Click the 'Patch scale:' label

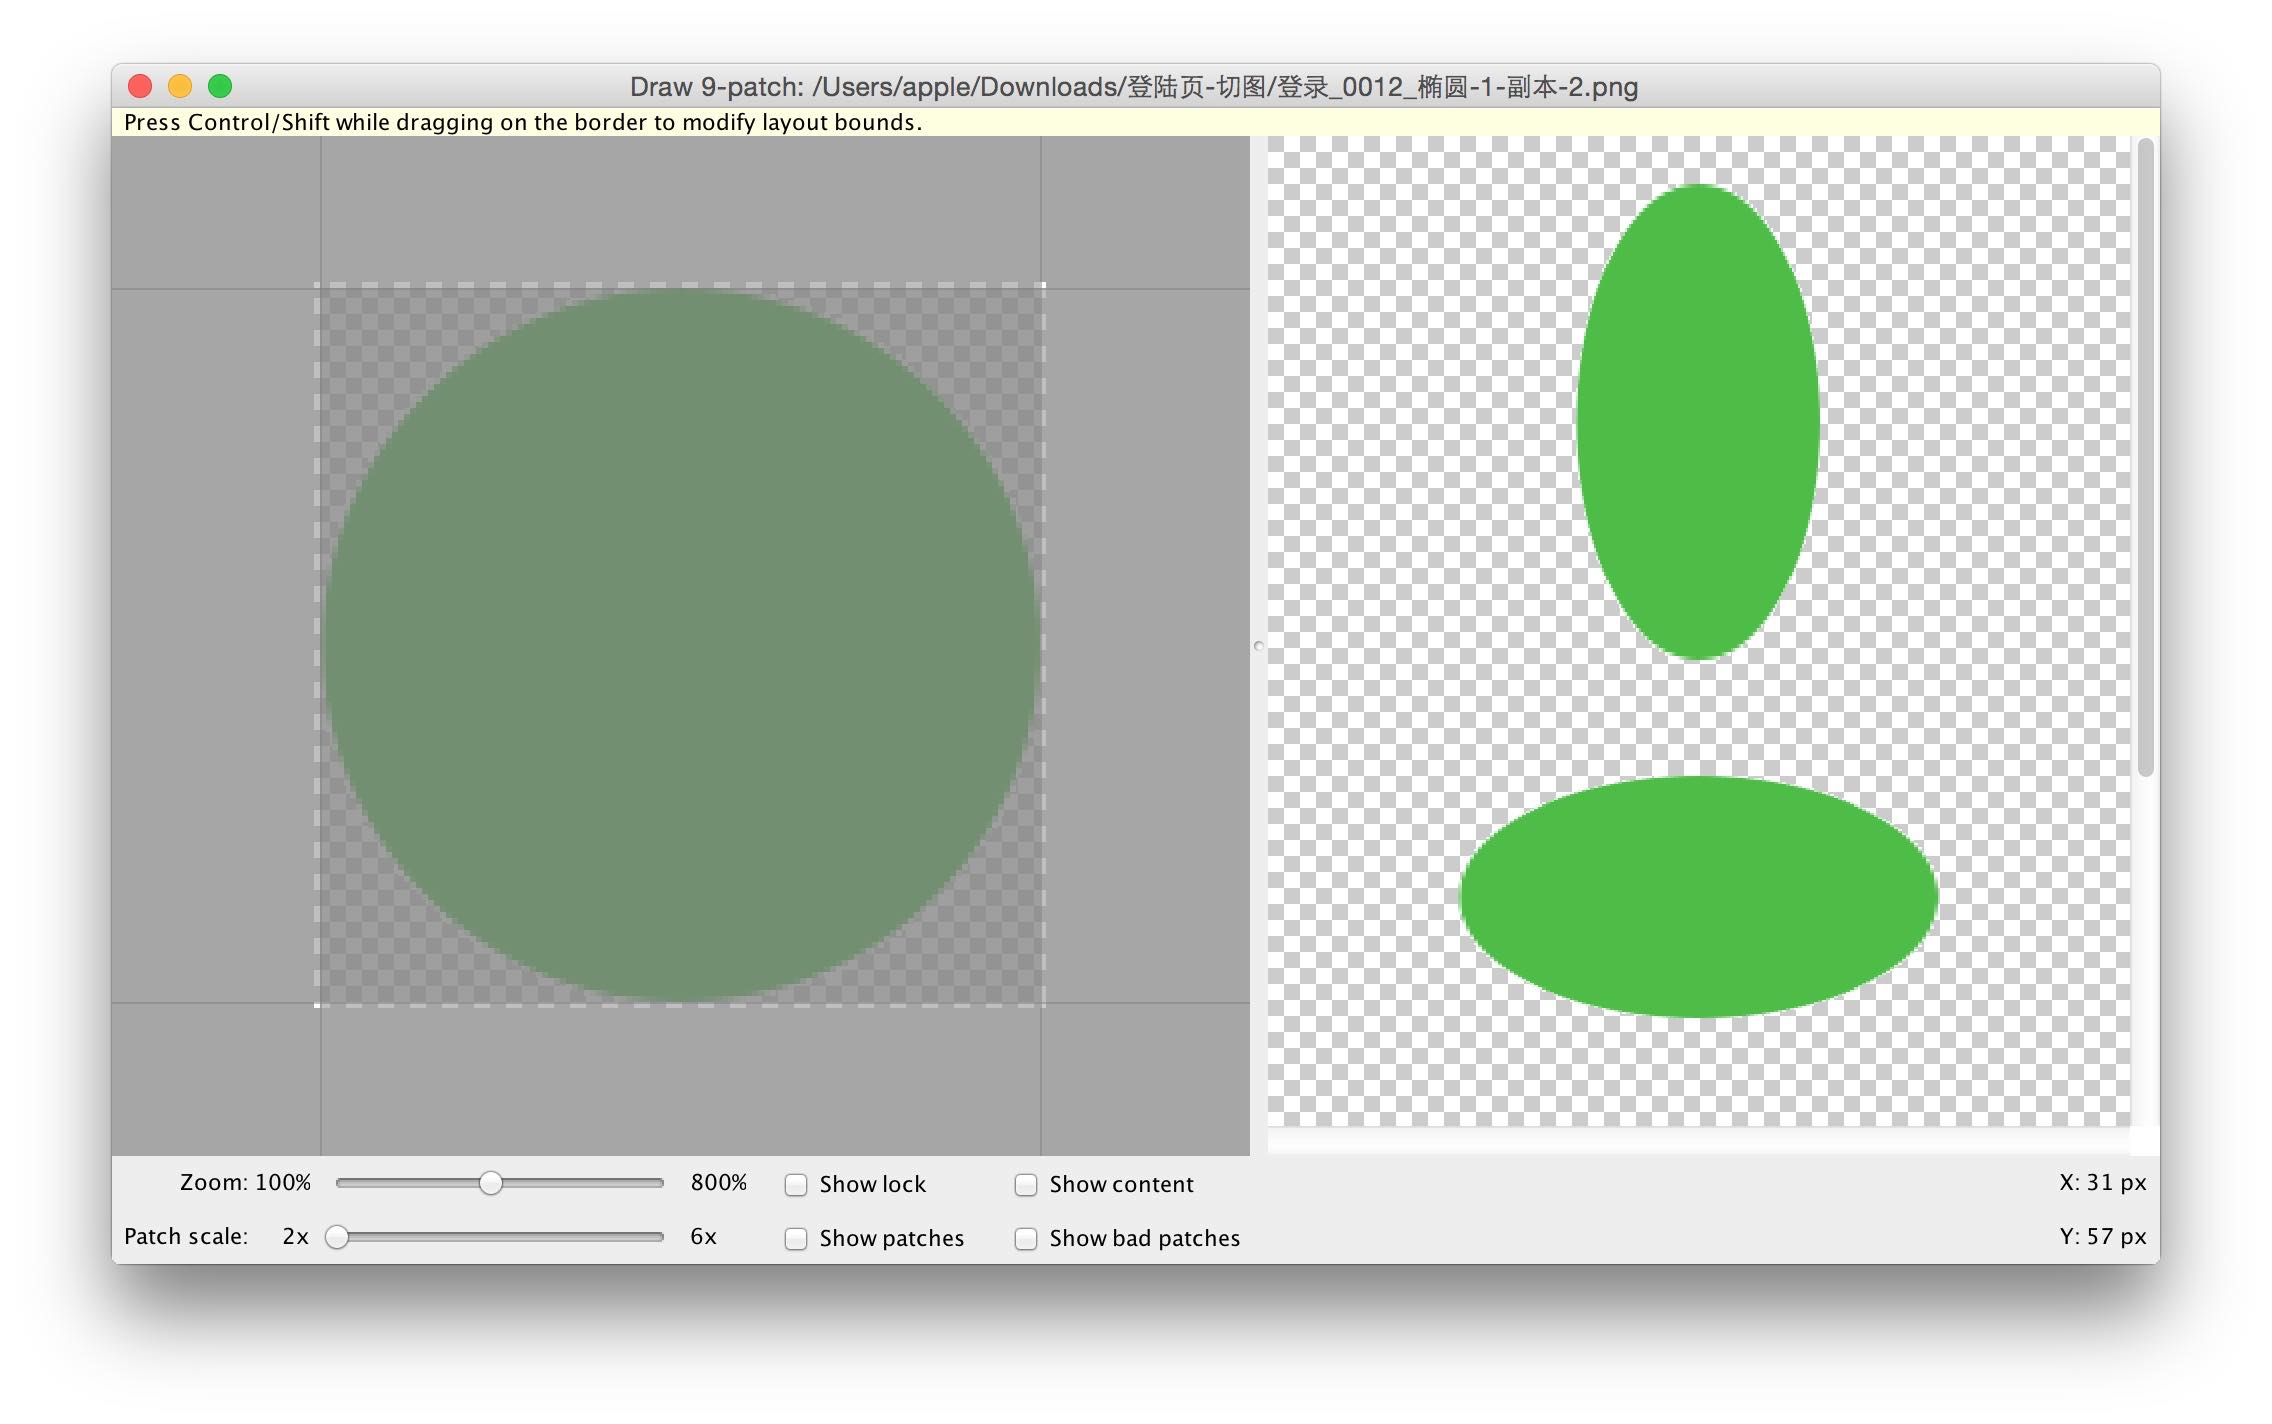(186, 1237)
